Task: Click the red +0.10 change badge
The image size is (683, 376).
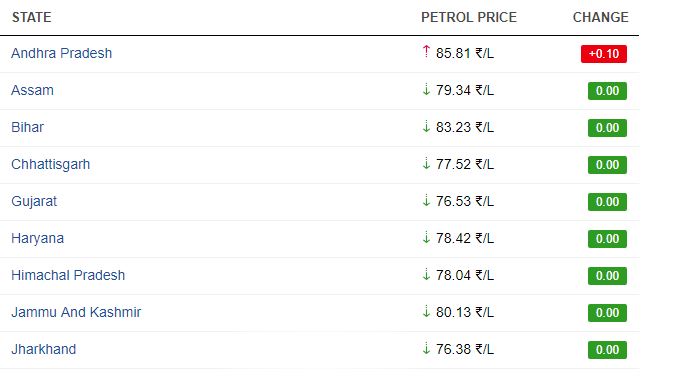Action: 604,54
